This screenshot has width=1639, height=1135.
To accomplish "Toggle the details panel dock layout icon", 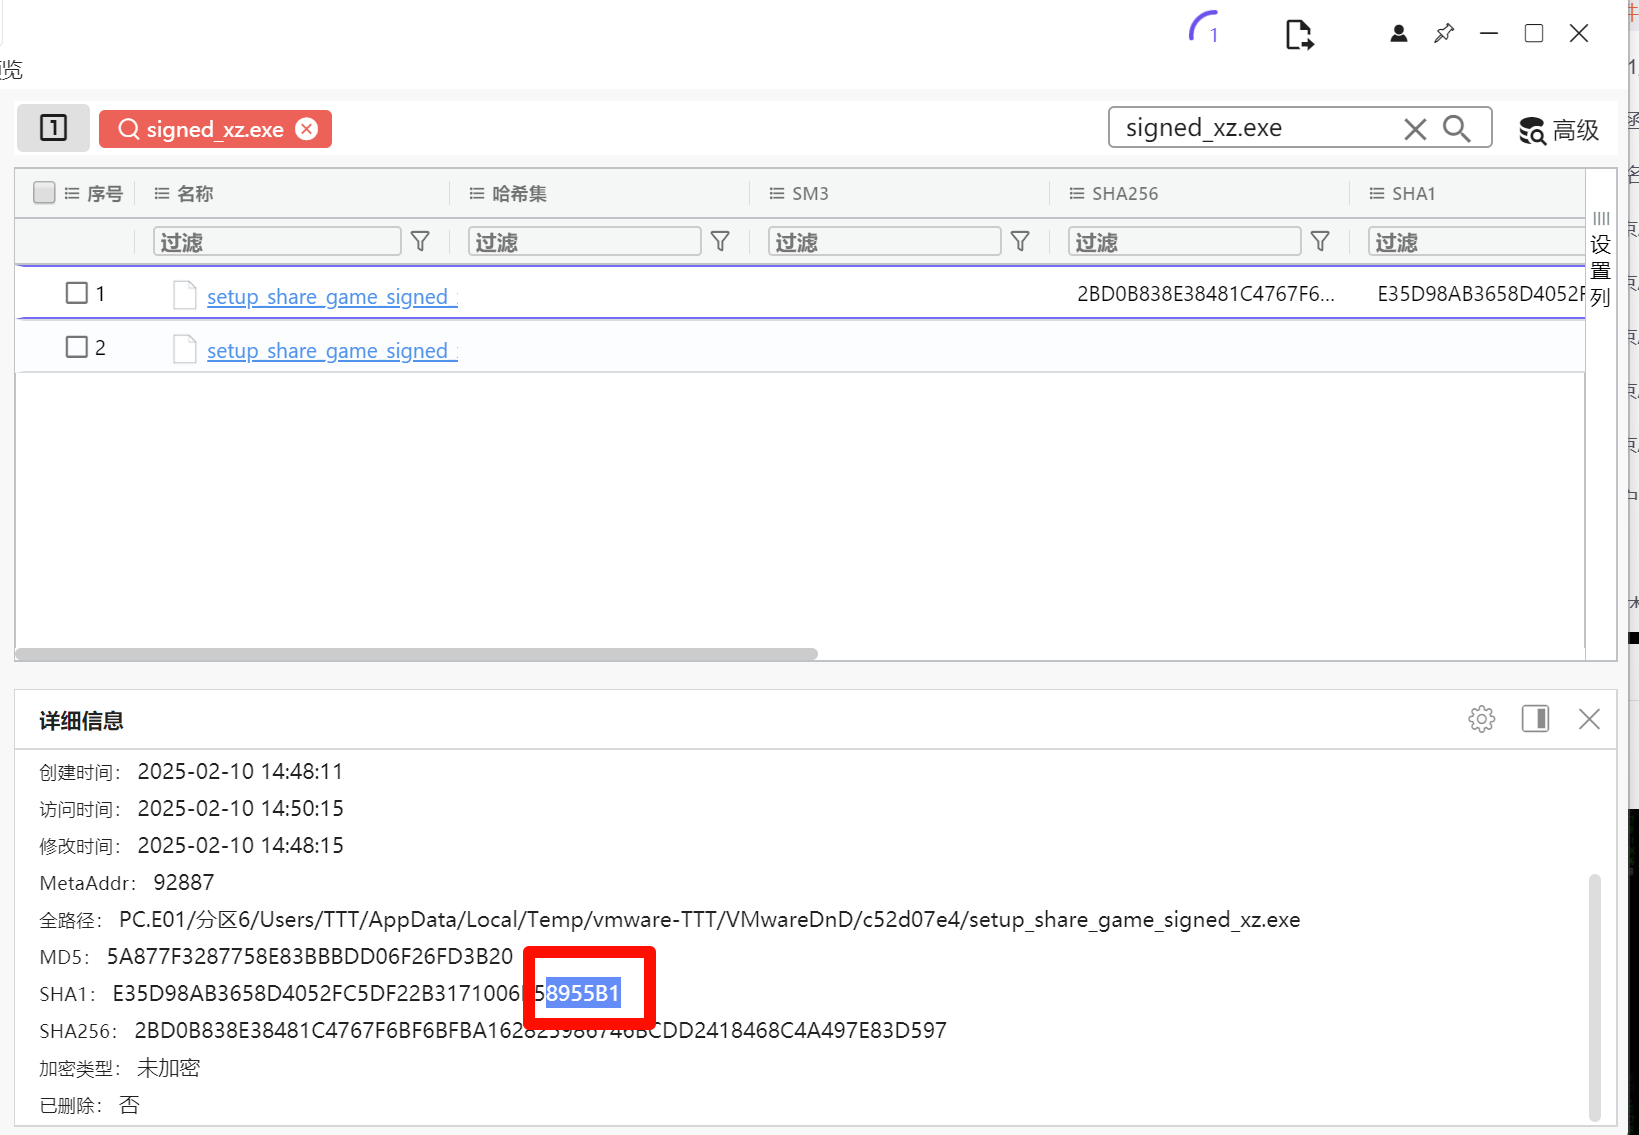I will [1536, 719].
